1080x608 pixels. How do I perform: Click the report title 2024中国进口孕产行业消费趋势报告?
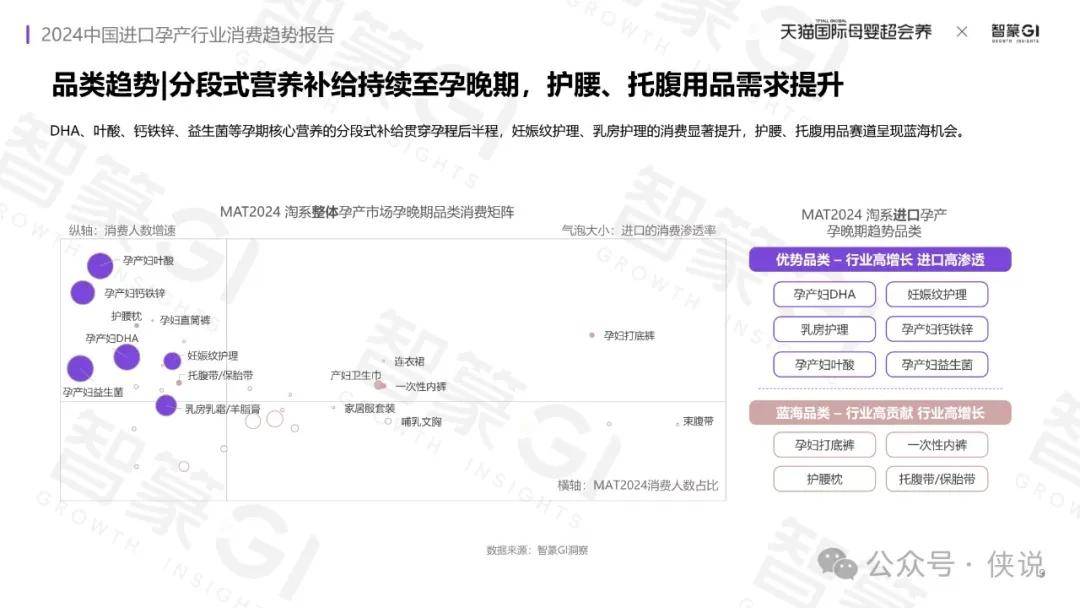click(187, 35)
